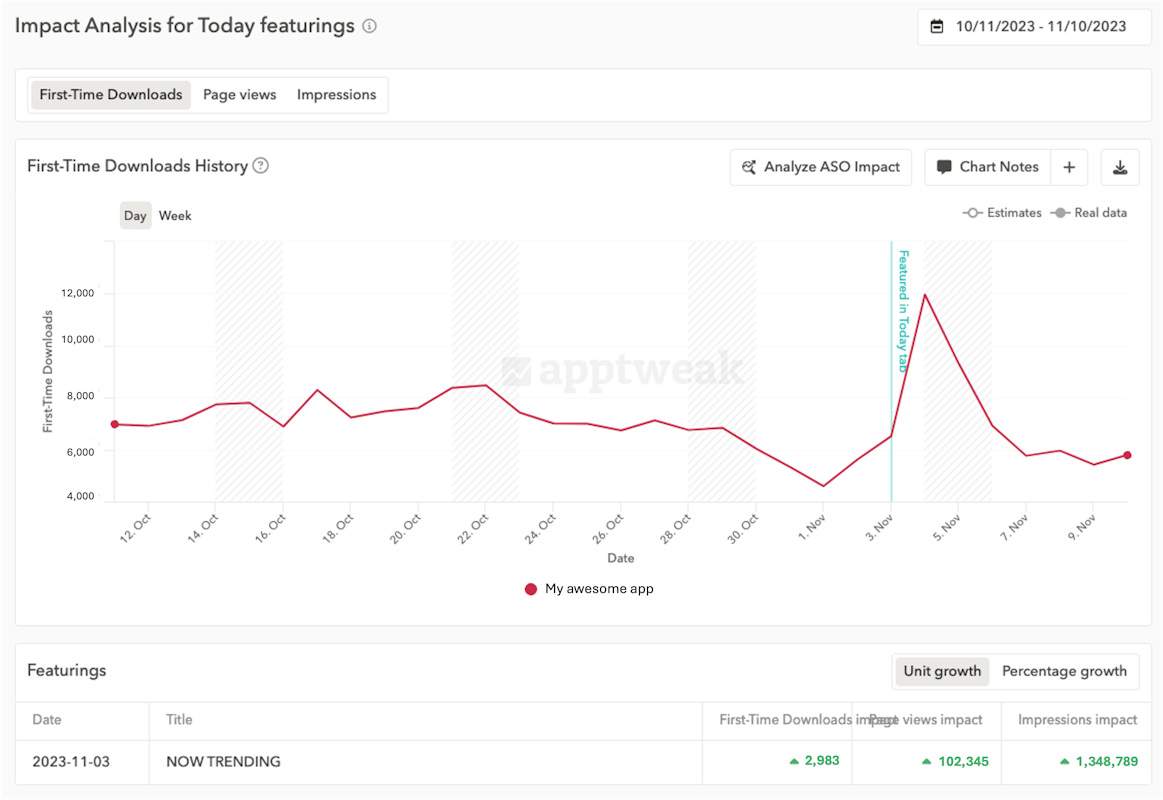
Task: Click the plus icon to add chart note
Action: [x=1069, y=167]
